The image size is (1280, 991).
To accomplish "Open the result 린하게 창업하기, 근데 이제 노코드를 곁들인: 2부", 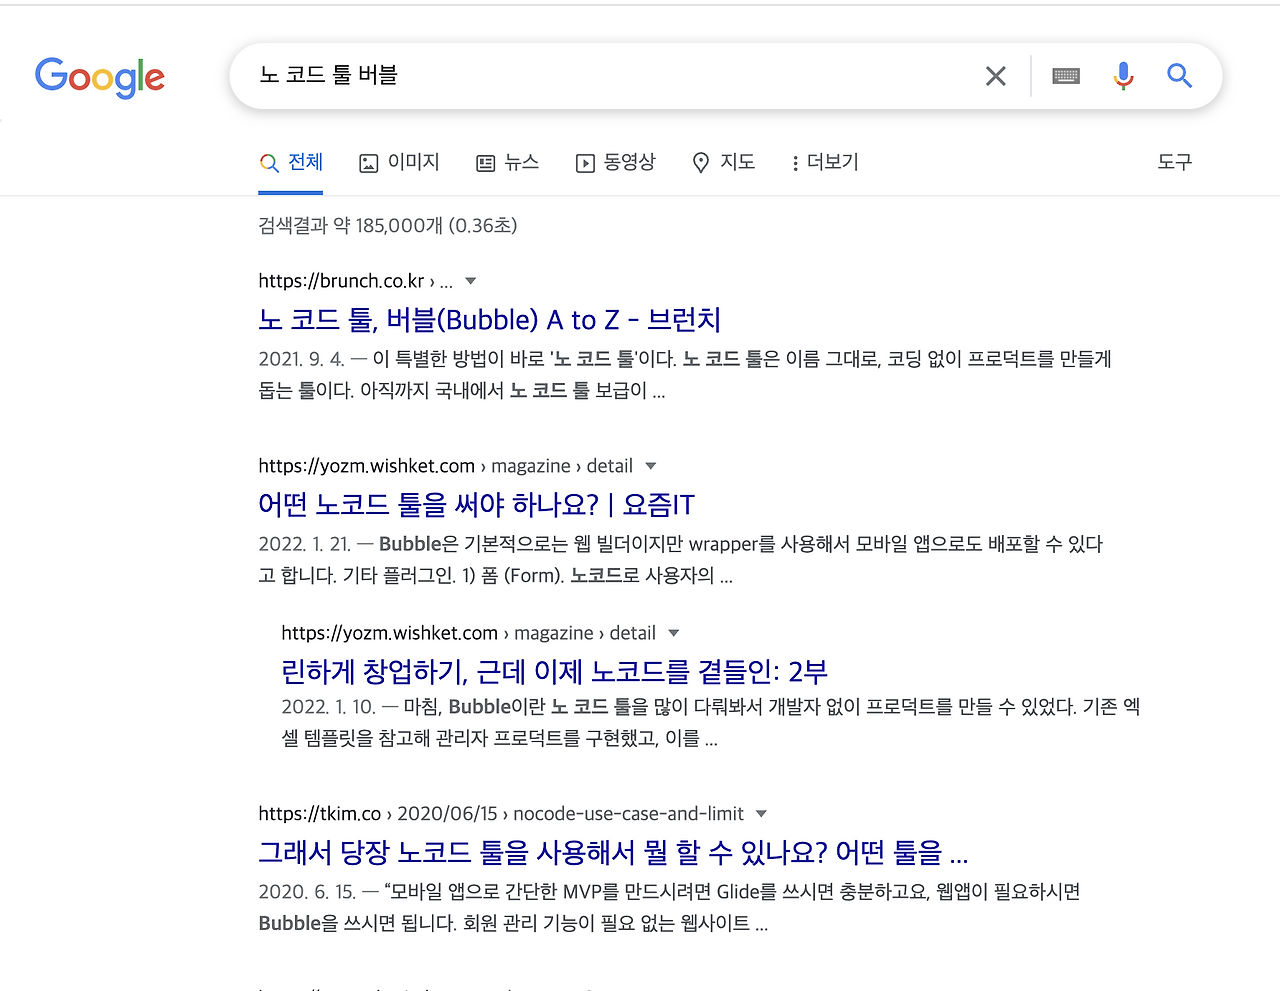I will coord(555,672).
